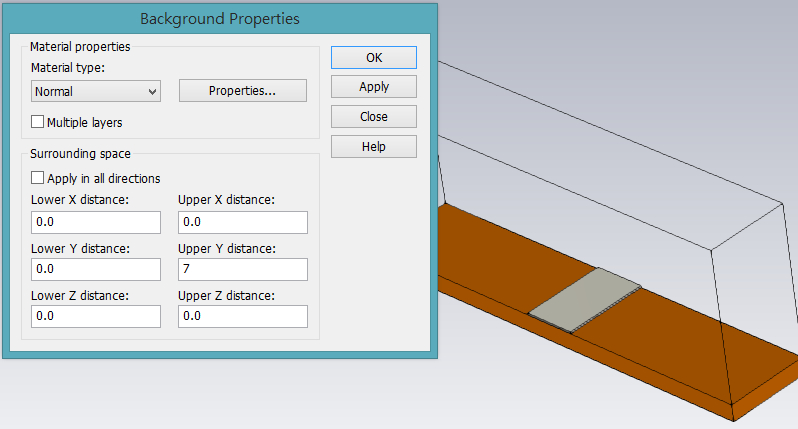Click the Upper X distance field

tap(243, 222)
